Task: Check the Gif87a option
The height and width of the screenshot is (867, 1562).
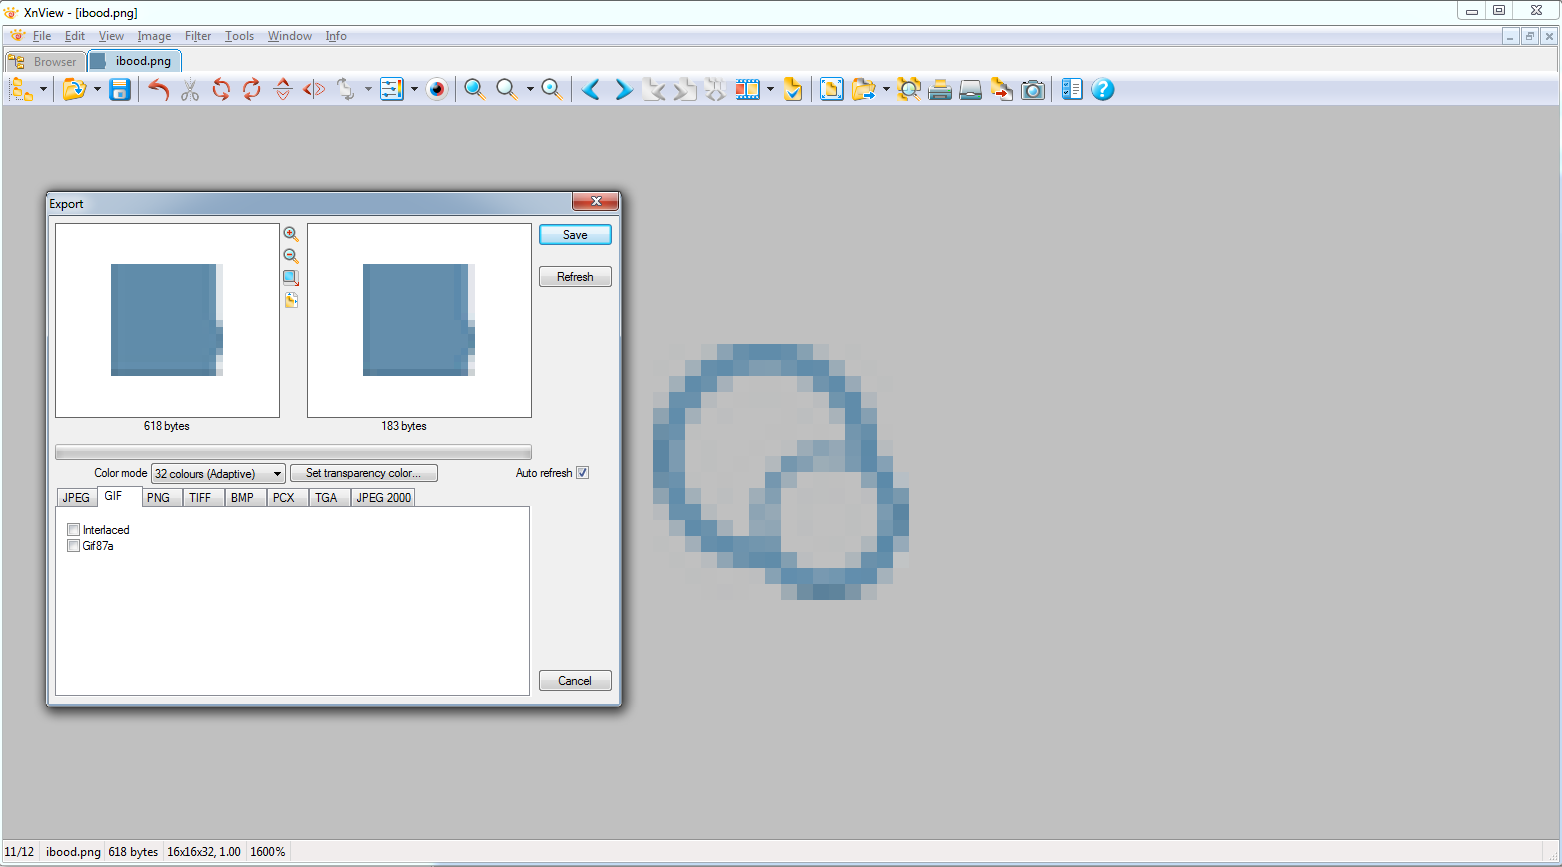Action: (74, 546)
